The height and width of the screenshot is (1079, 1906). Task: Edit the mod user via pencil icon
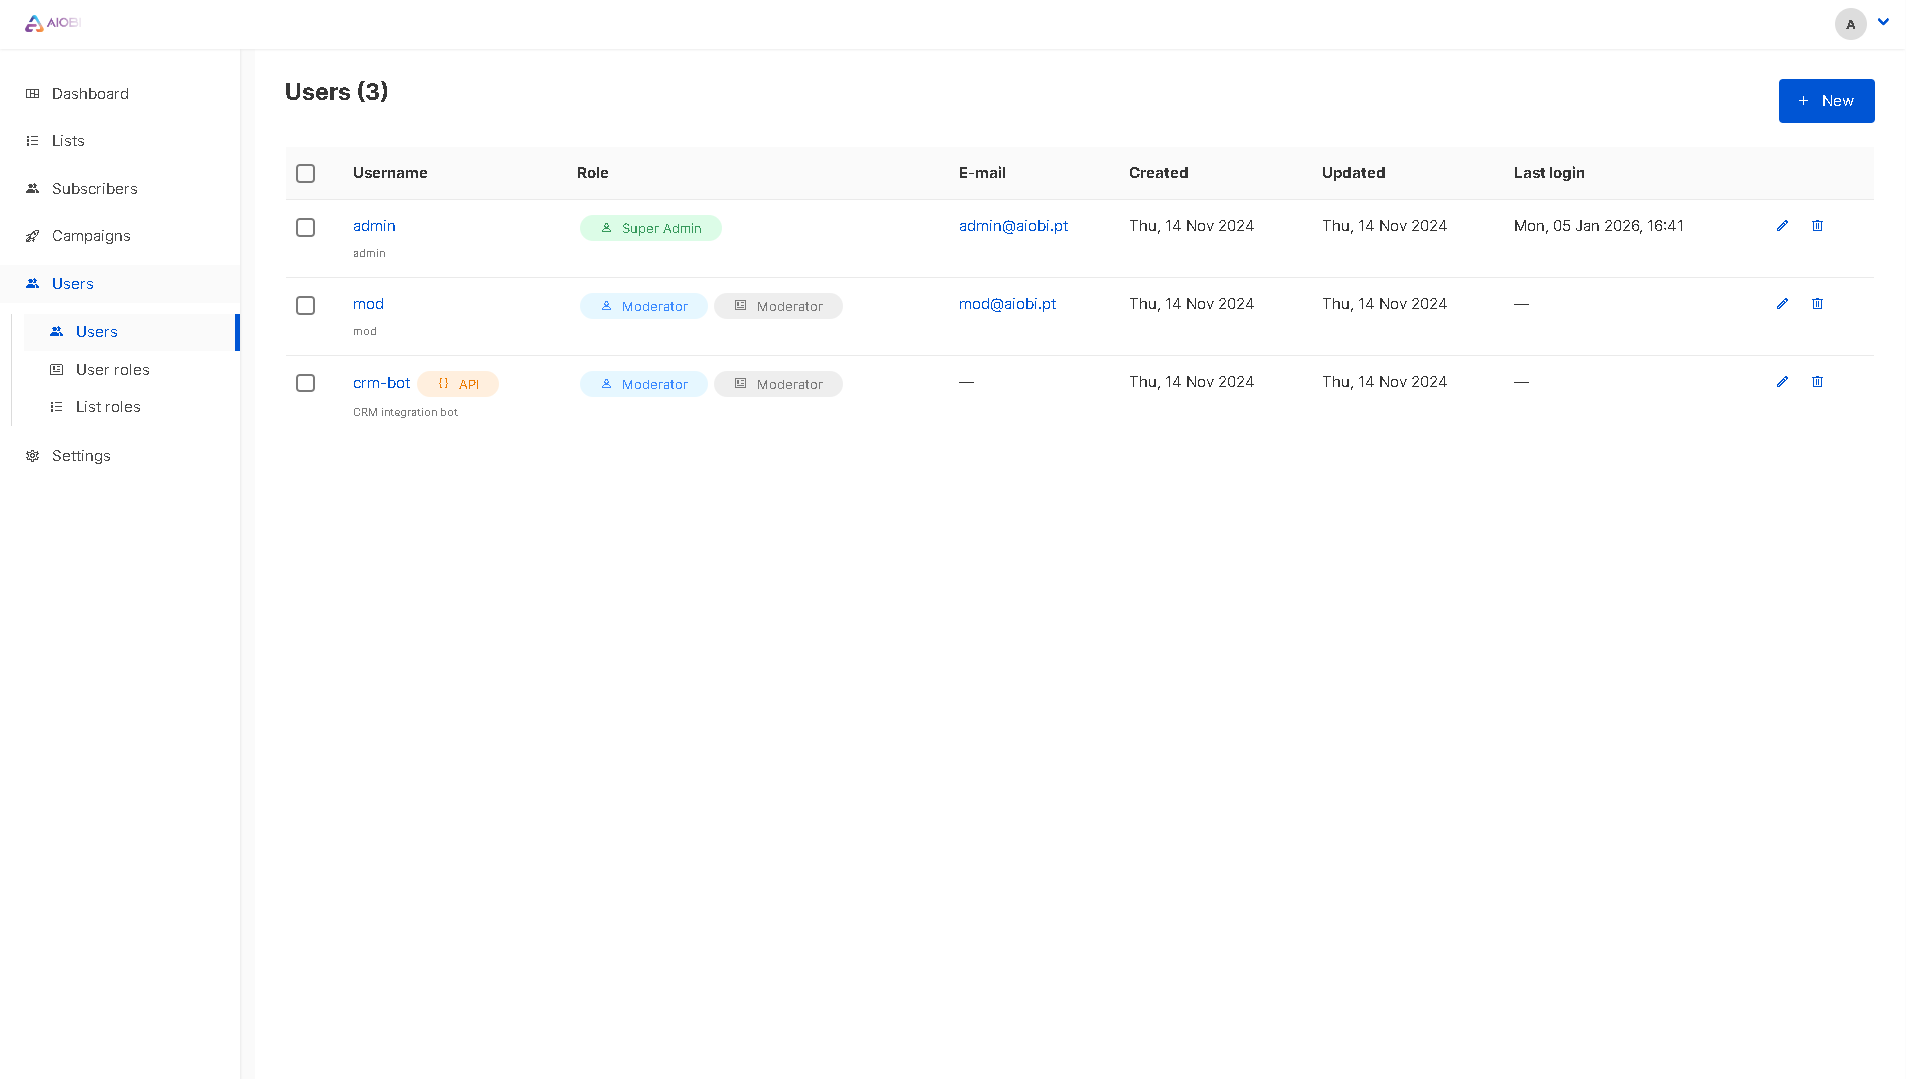[x=1782, y=304]
